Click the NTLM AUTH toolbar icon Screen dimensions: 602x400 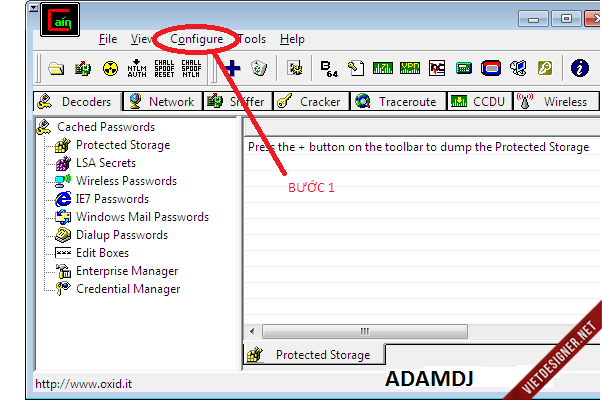tap(137, 68)
